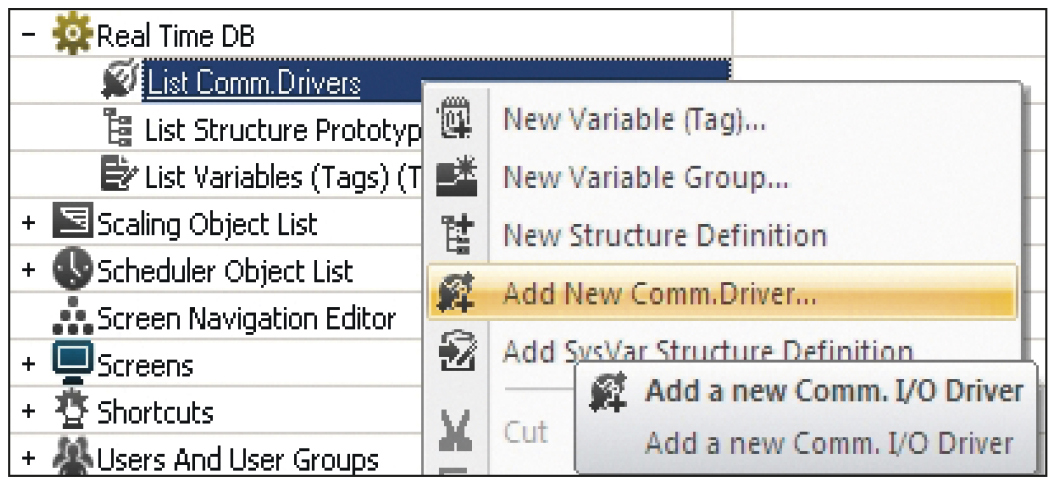Click the Screens monitor icon
This screenshot has width=1052, height=482.
[x=72, y=363]
